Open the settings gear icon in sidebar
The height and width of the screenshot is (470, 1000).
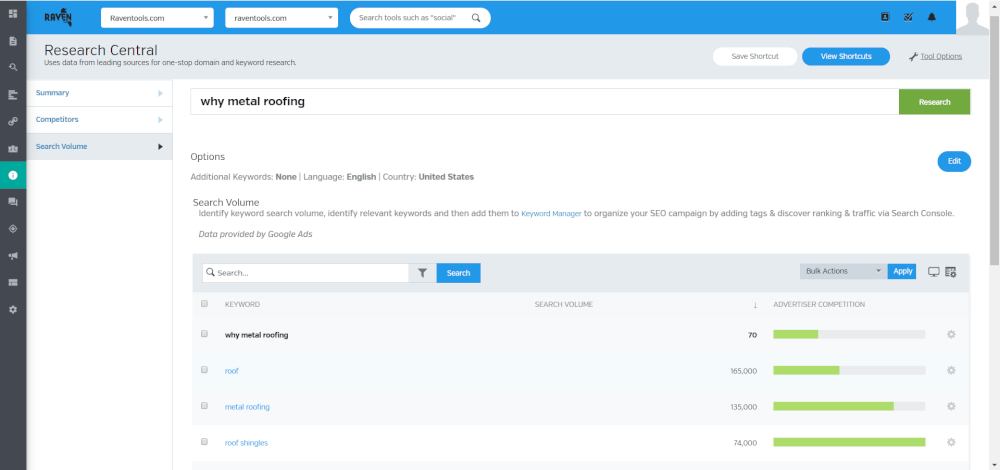(13, 309)
